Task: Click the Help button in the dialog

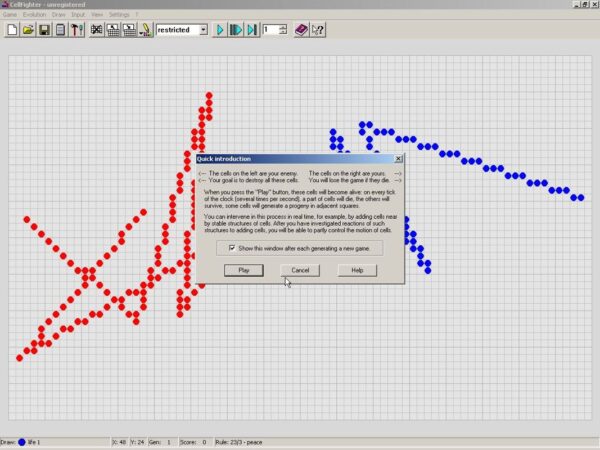Action: (x=356, y=270)
